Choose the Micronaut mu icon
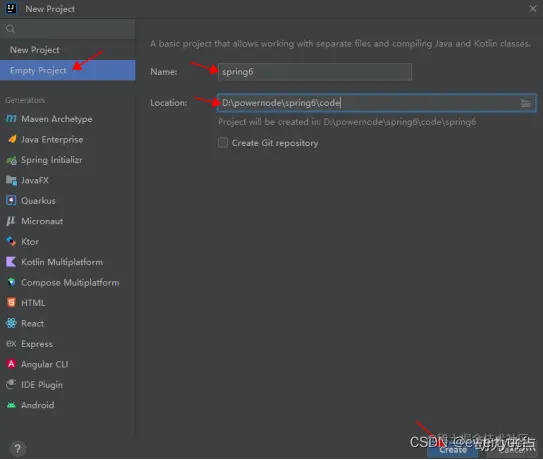This screenshot has height=460, width=543. pyautogui.click(x=11, y=221)
